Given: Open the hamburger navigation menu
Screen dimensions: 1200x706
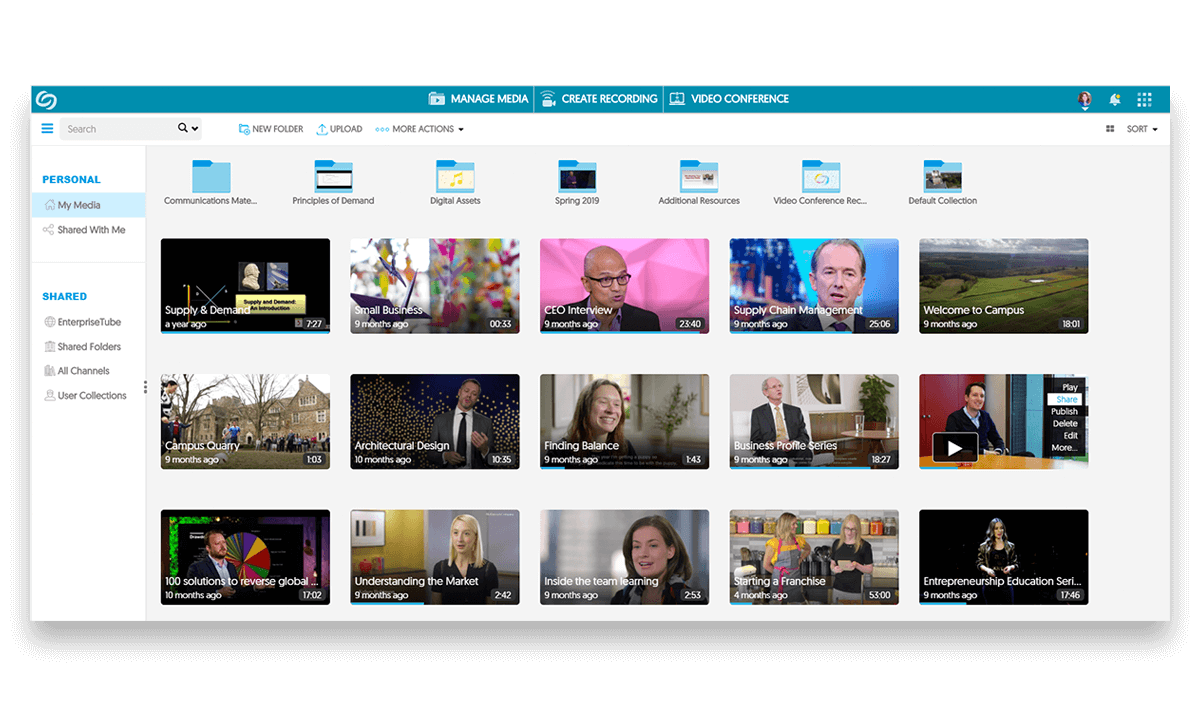Looking at the screenshot, I should 47,128.
